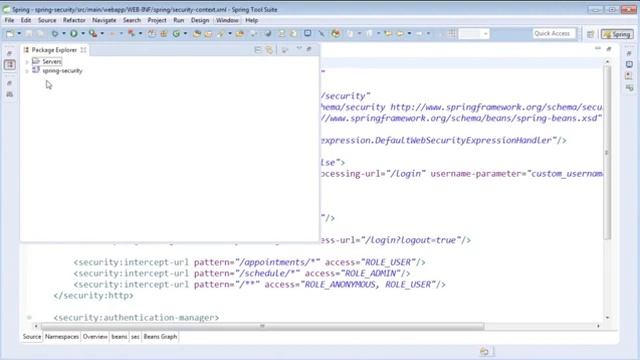Viewport: 640px width, 360px height.
Task: Open the Refactor menu
Action: coord(74,20)
